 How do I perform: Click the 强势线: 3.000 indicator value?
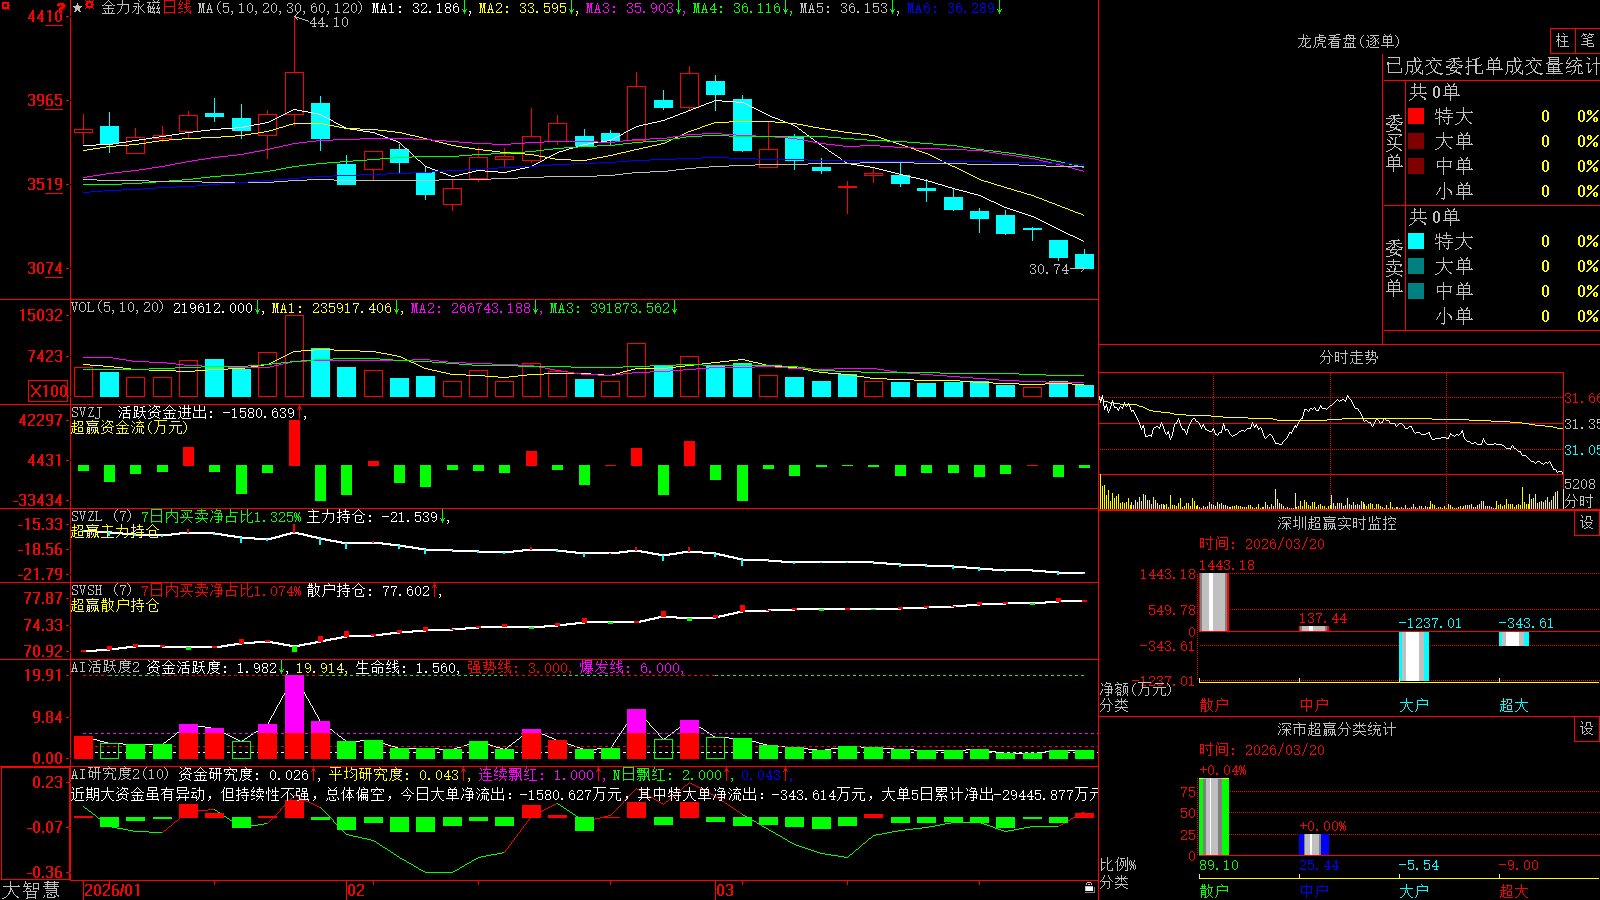pyautogui.click(x=519, y=668)
